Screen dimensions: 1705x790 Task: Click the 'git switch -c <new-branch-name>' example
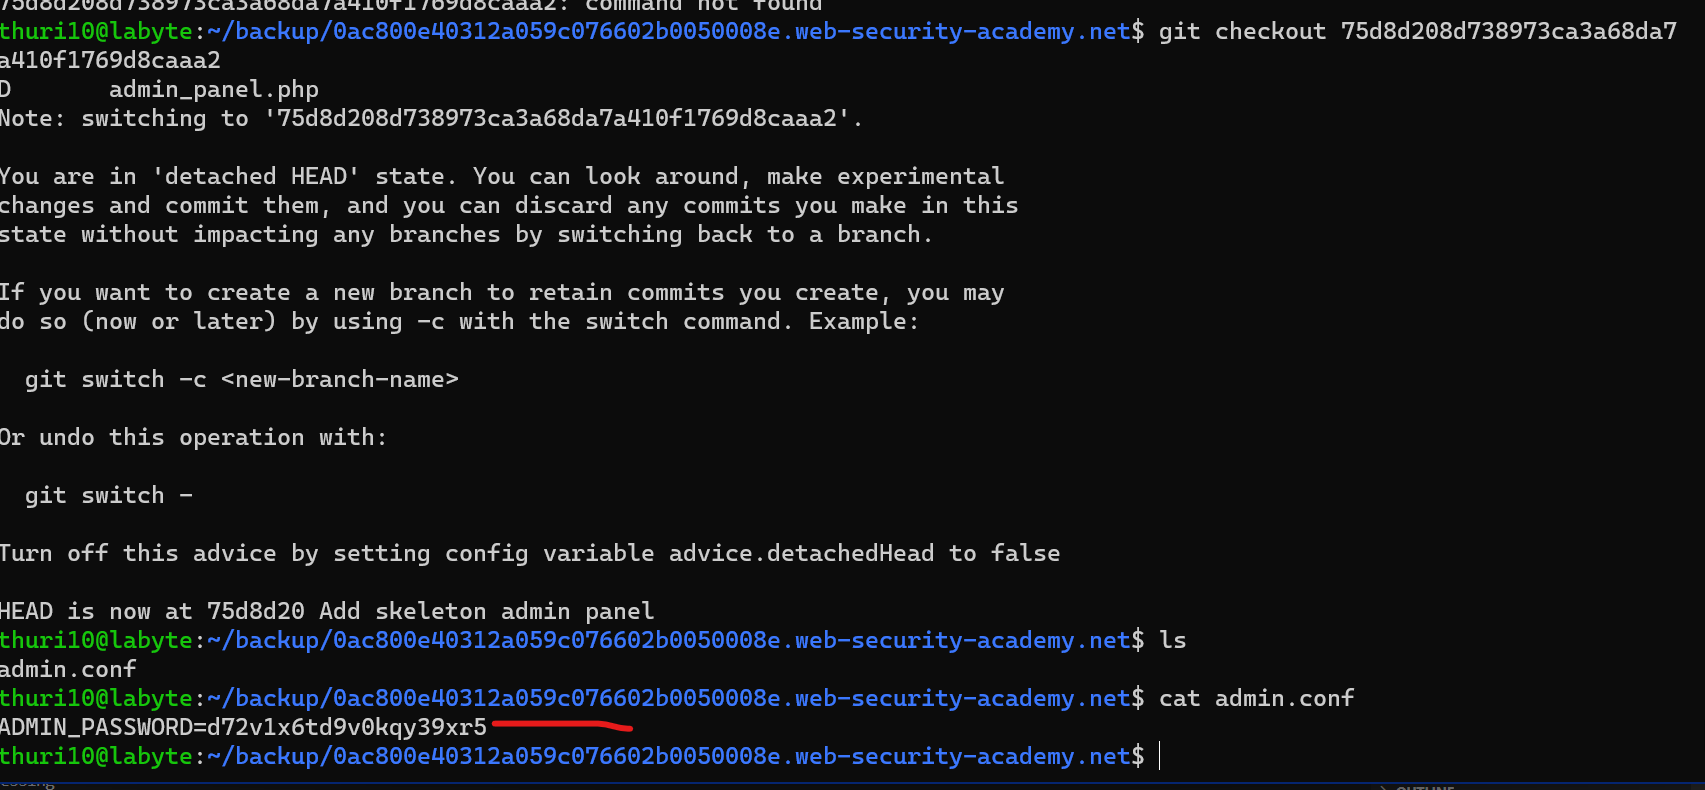coord(241,379)
